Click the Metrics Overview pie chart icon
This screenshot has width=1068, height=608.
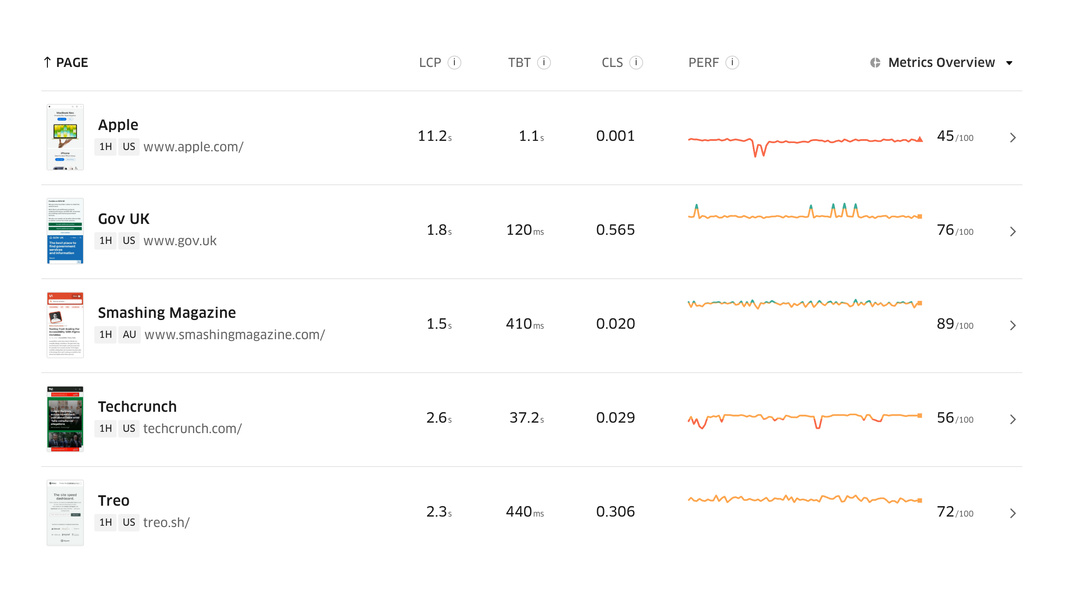coord(875,63)
